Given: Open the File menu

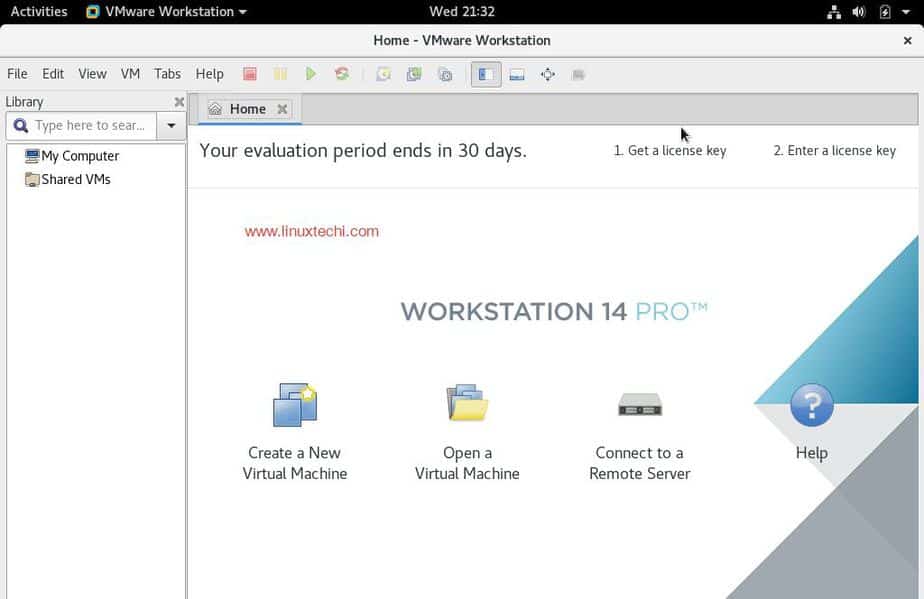Looking at the screenshot, I should [17, 74].
